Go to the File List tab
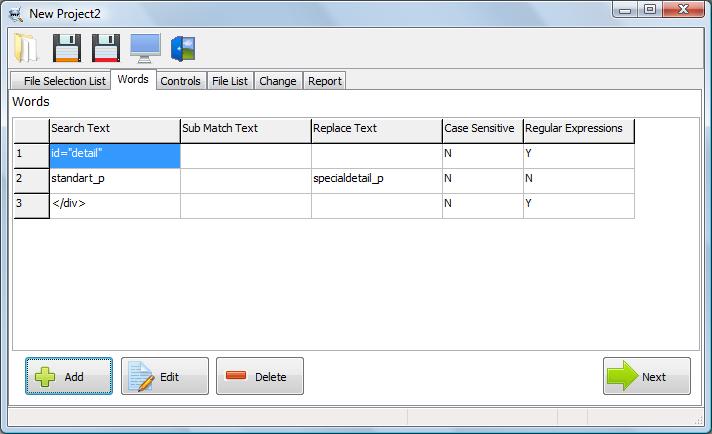Viewport: 712px width, 434px height. pyautogui.click(x=230, y=81)
